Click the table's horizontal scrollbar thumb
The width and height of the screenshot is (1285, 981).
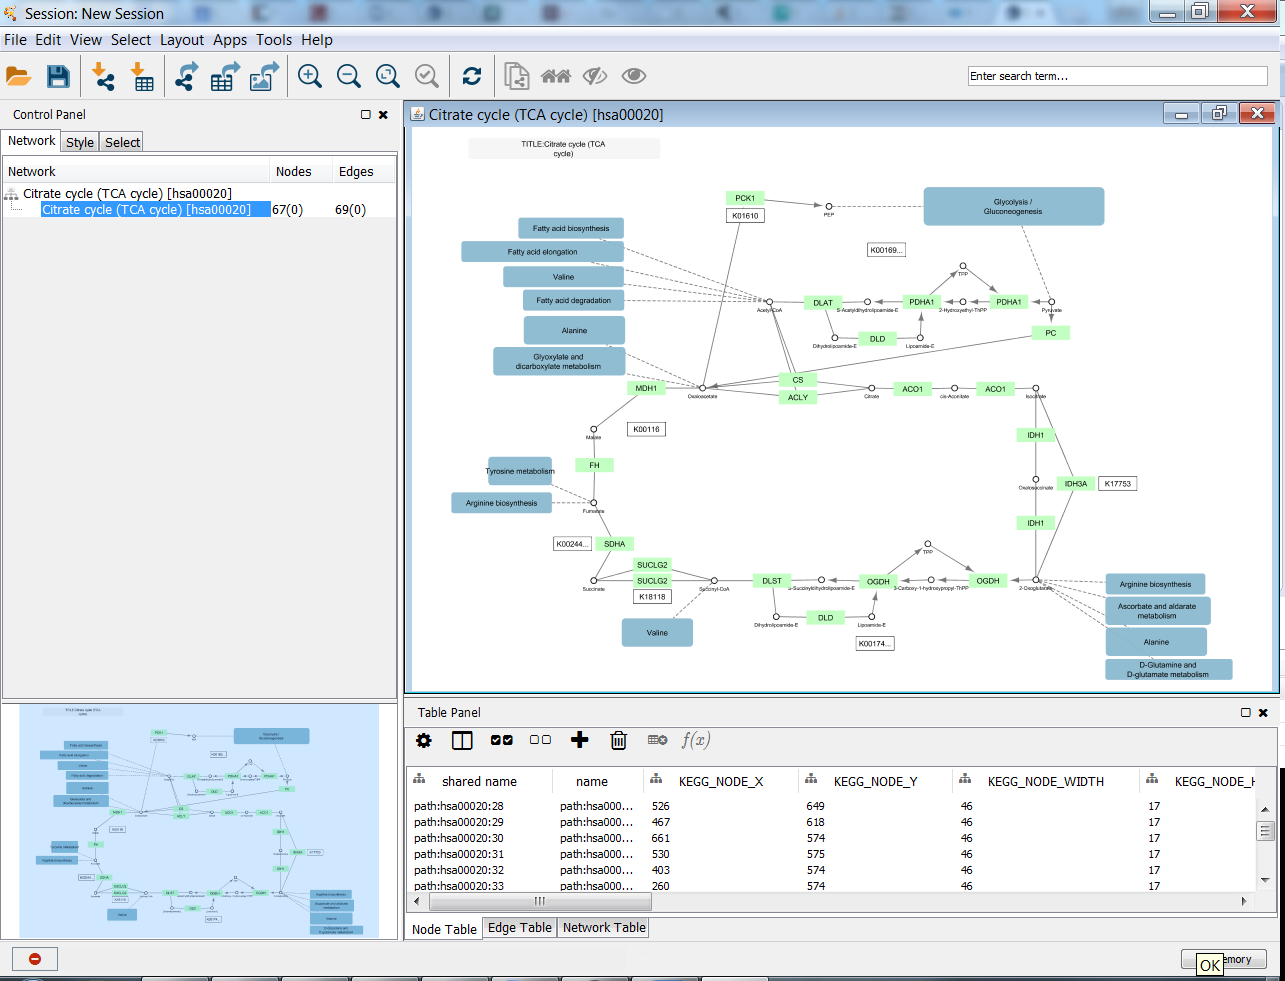click(540, 901)
